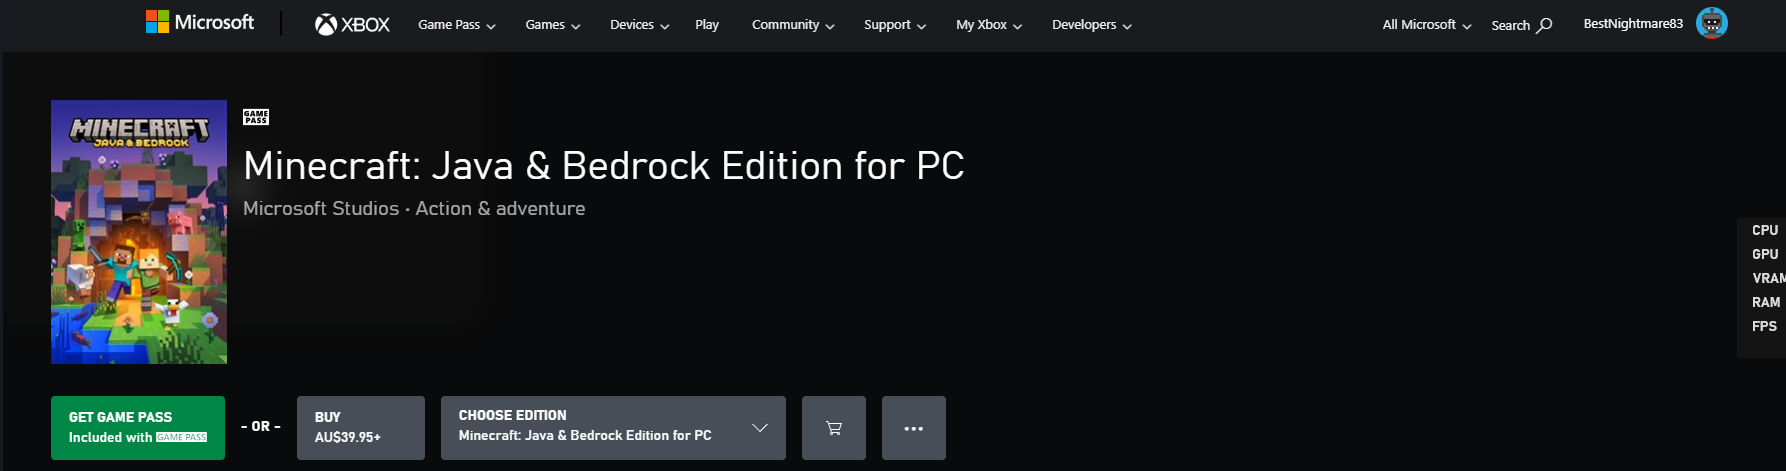This screenshot has width=1786, height=471.
Task: Select CPU in the overlay panel
Action: (1765, 230)
